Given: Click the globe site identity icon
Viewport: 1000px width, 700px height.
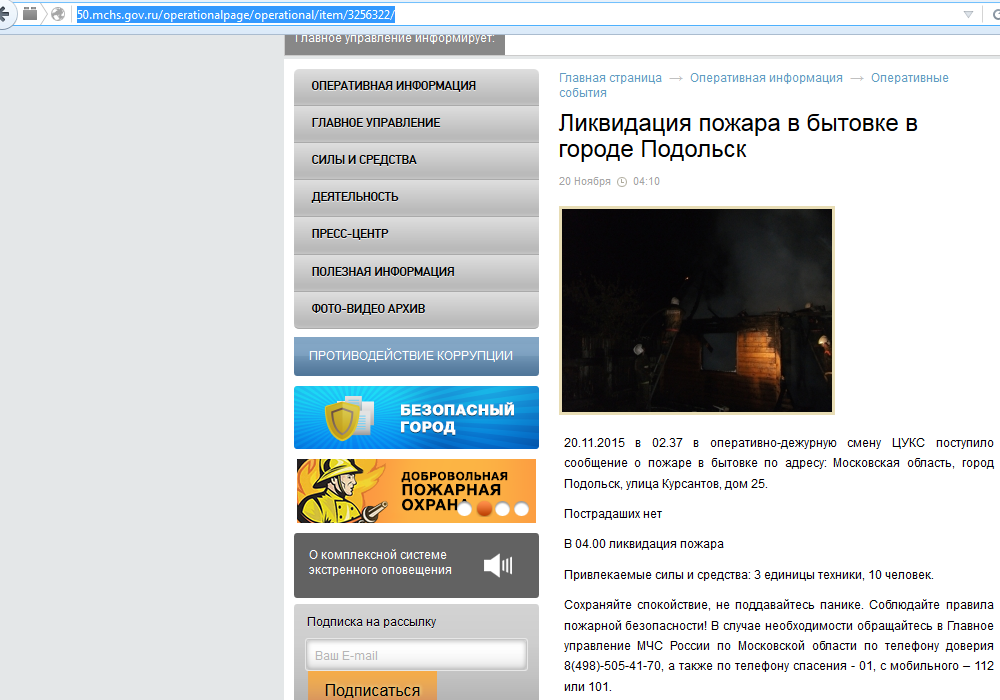Looking at the screenshot, I should pyautogui.click(x=58, y=14).
